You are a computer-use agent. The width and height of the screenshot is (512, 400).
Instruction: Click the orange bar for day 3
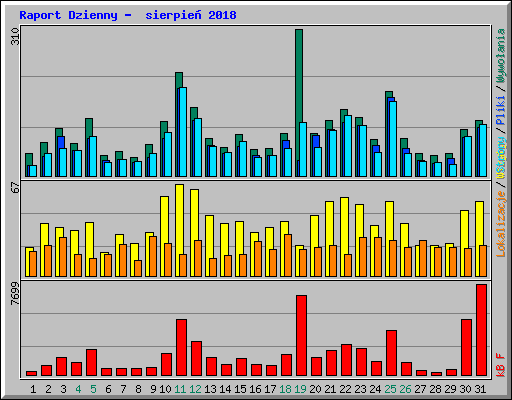point(63,257)
